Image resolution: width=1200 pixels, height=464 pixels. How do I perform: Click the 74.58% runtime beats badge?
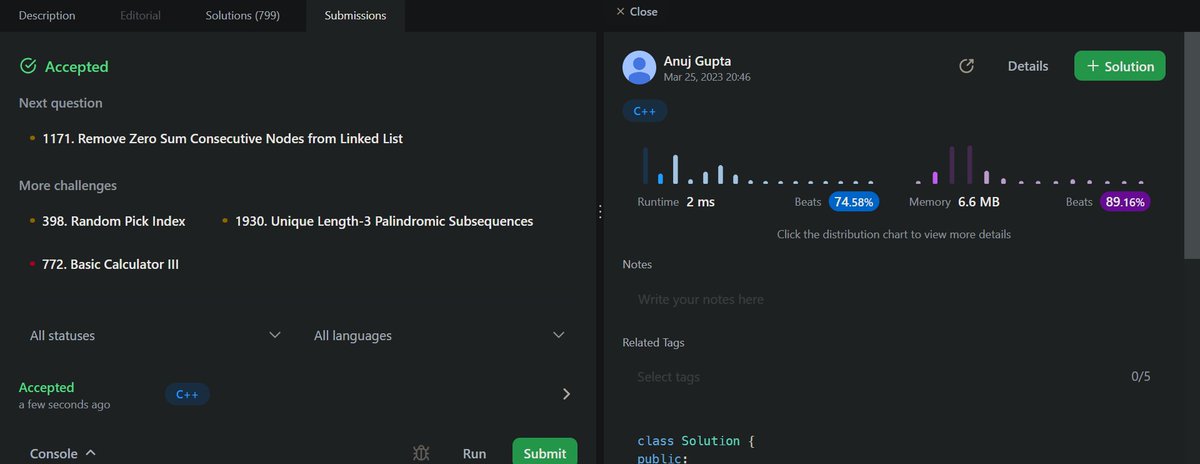[854, 202]
